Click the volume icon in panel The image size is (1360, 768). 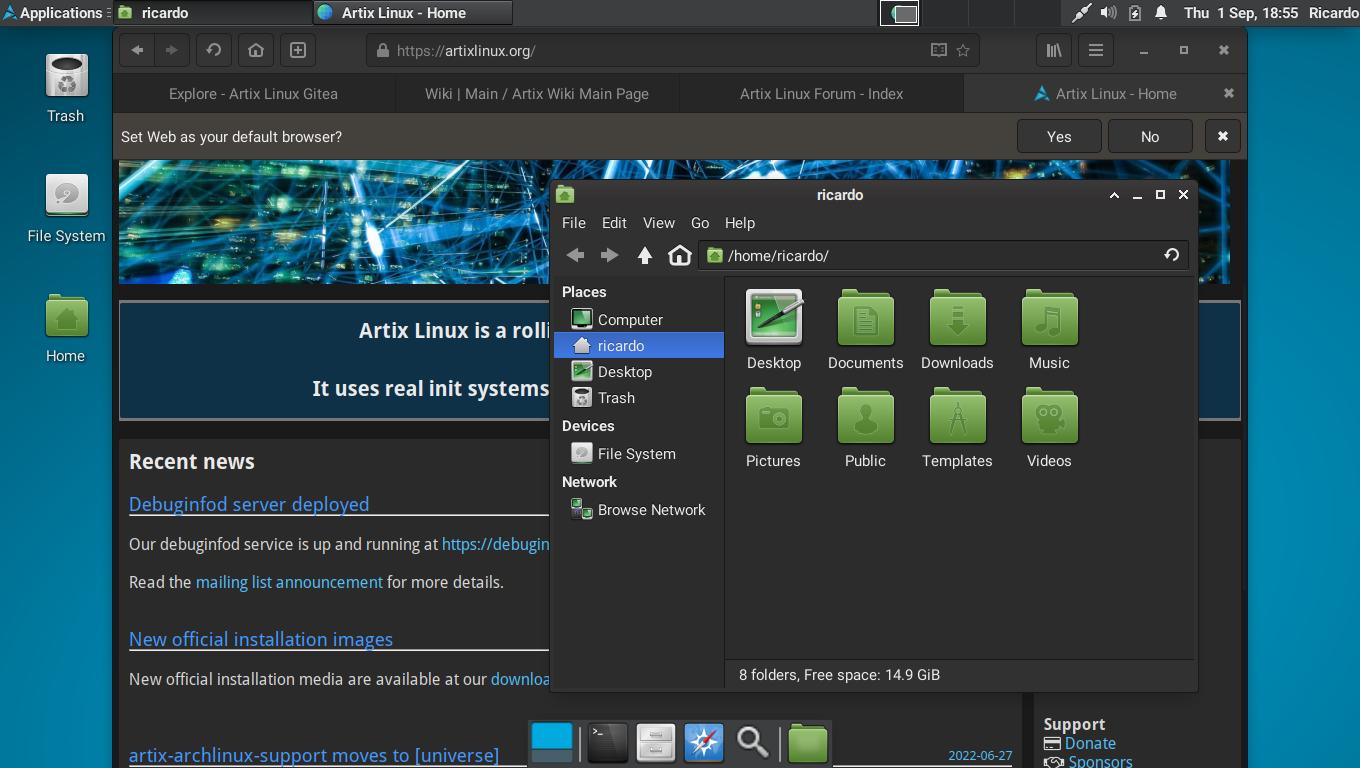tap(1108, 13)
